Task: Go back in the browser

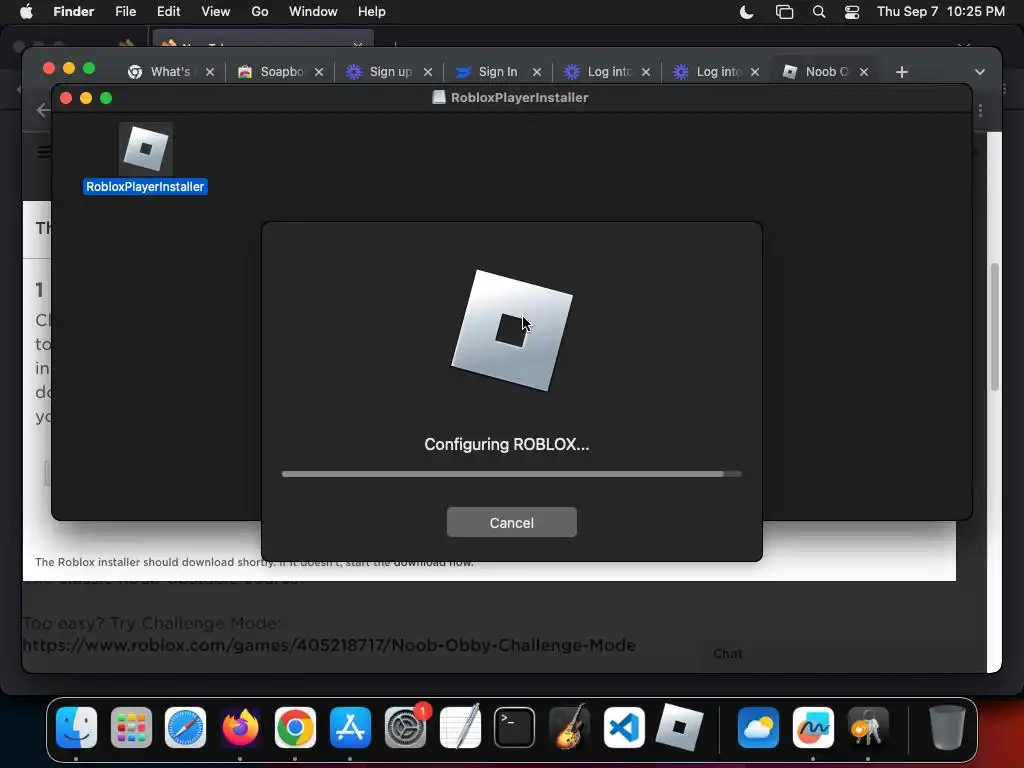Action: 43,110
